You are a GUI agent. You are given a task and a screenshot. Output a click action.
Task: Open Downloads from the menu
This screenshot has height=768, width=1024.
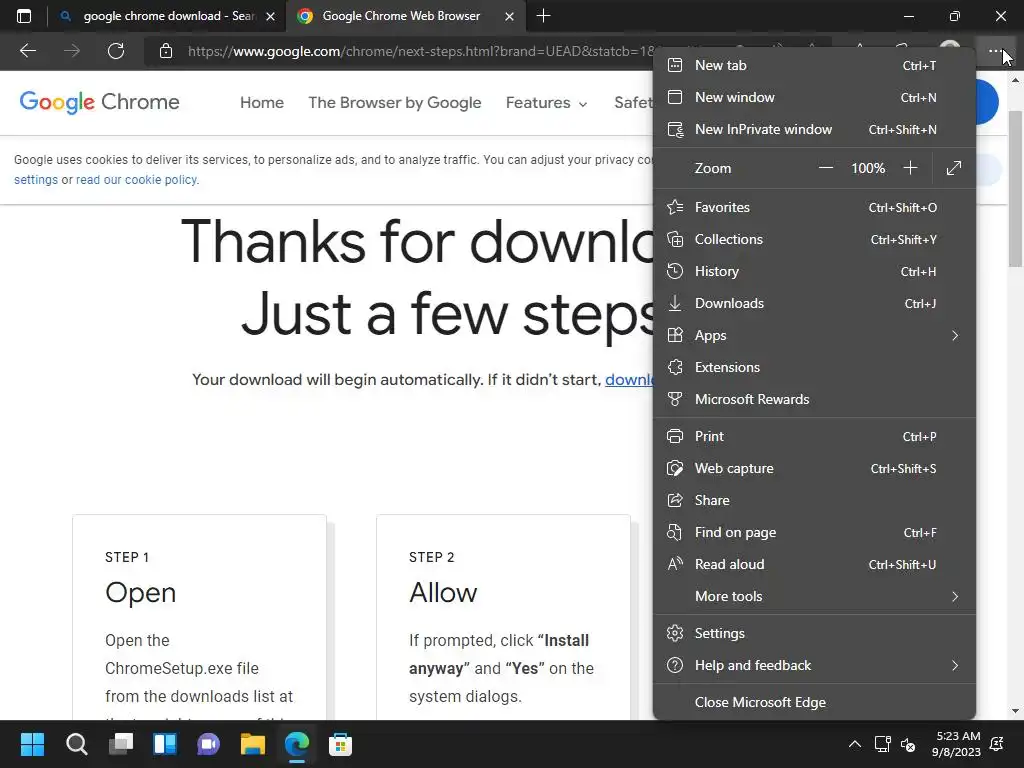point(814,303)
